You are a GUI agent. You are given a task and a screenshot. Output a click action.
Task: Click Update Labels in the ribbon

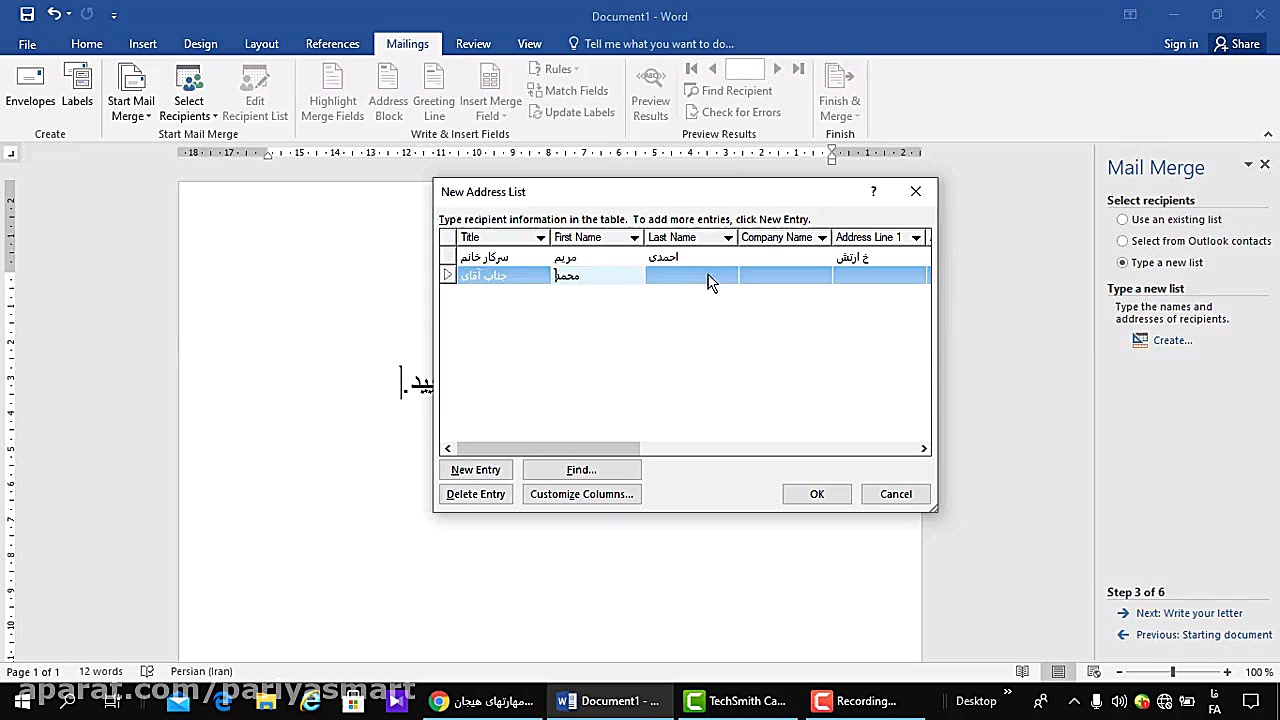(x=571, y=112)
